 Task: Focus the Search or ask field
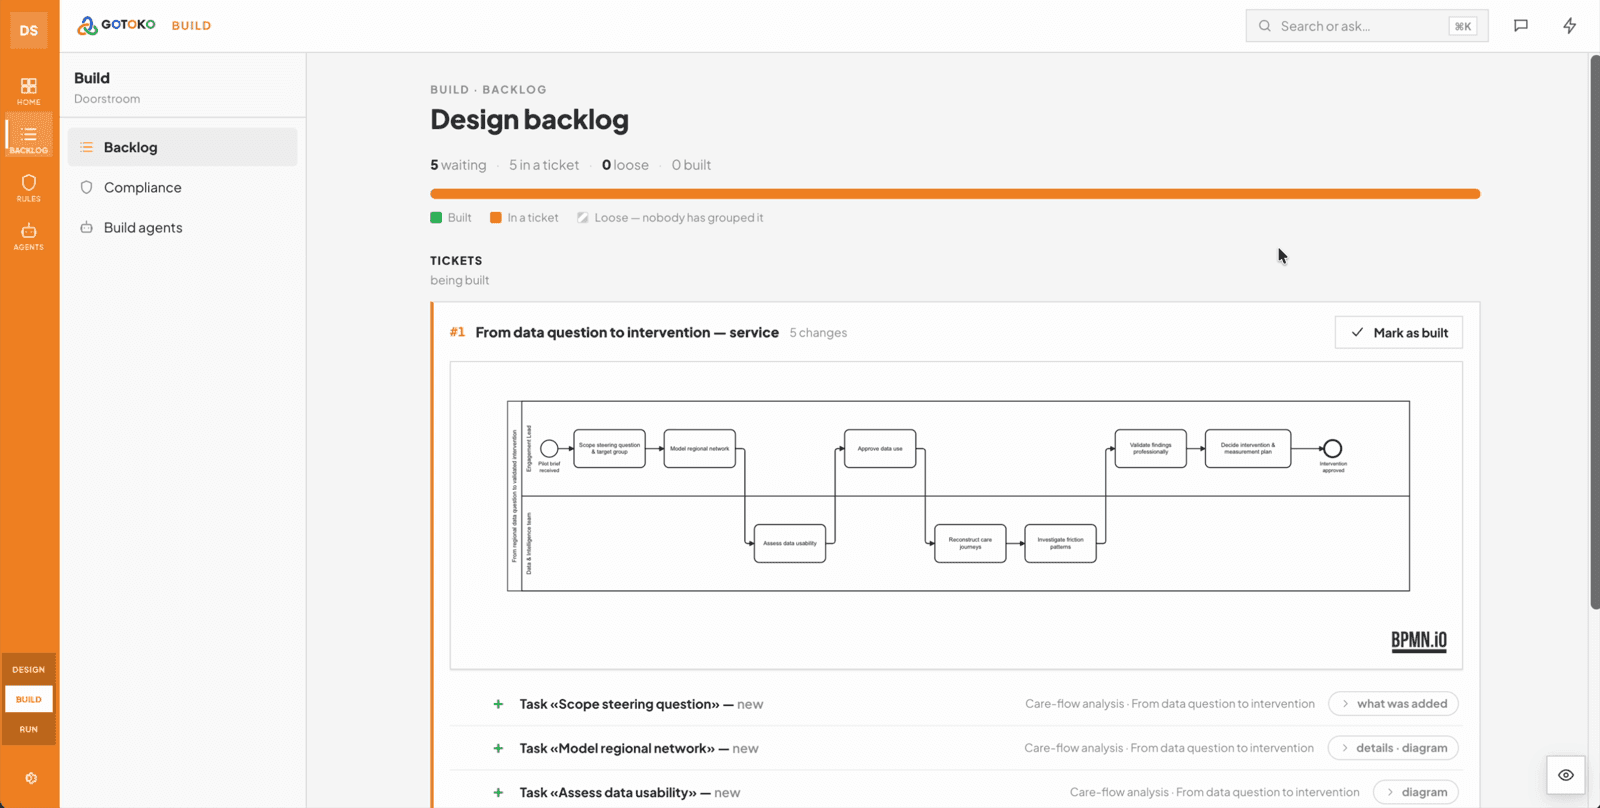(1367, 26)
